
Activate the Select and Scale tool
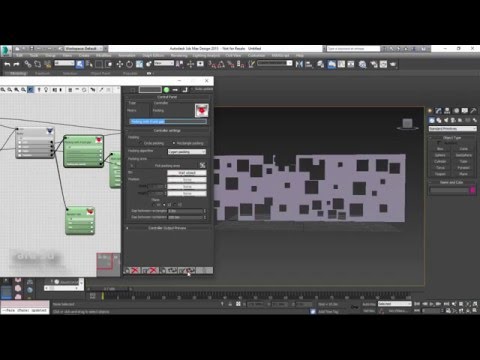(139, 64)
